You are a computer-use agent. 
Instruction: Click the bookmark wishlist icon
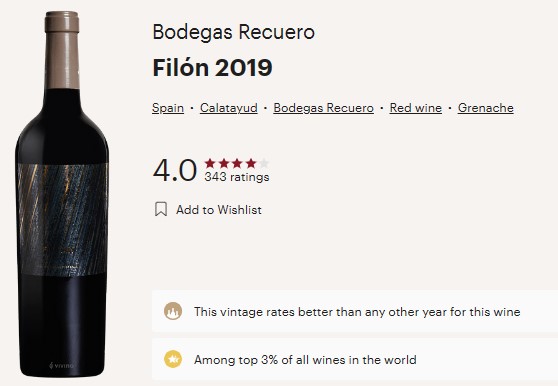coord(161,209)
